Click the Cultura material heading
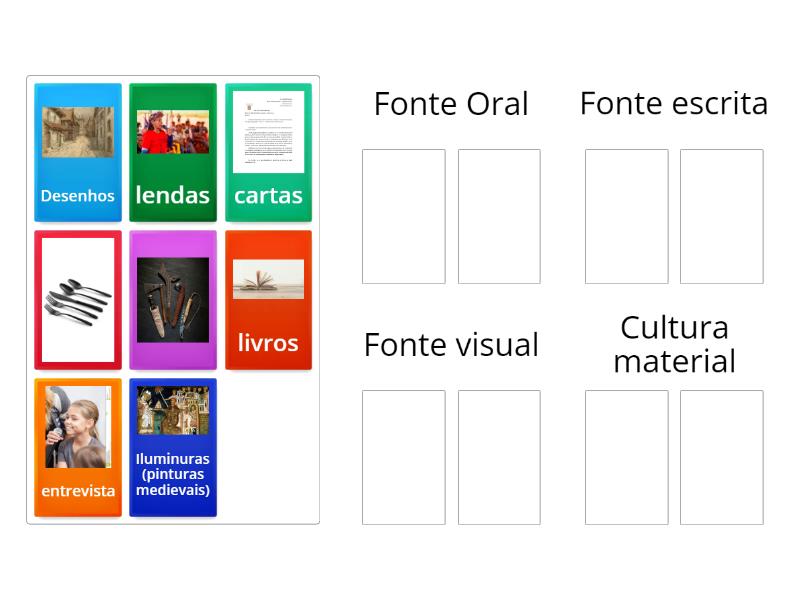The width and height of the screenshot is (800, 600). coord(674,344)
